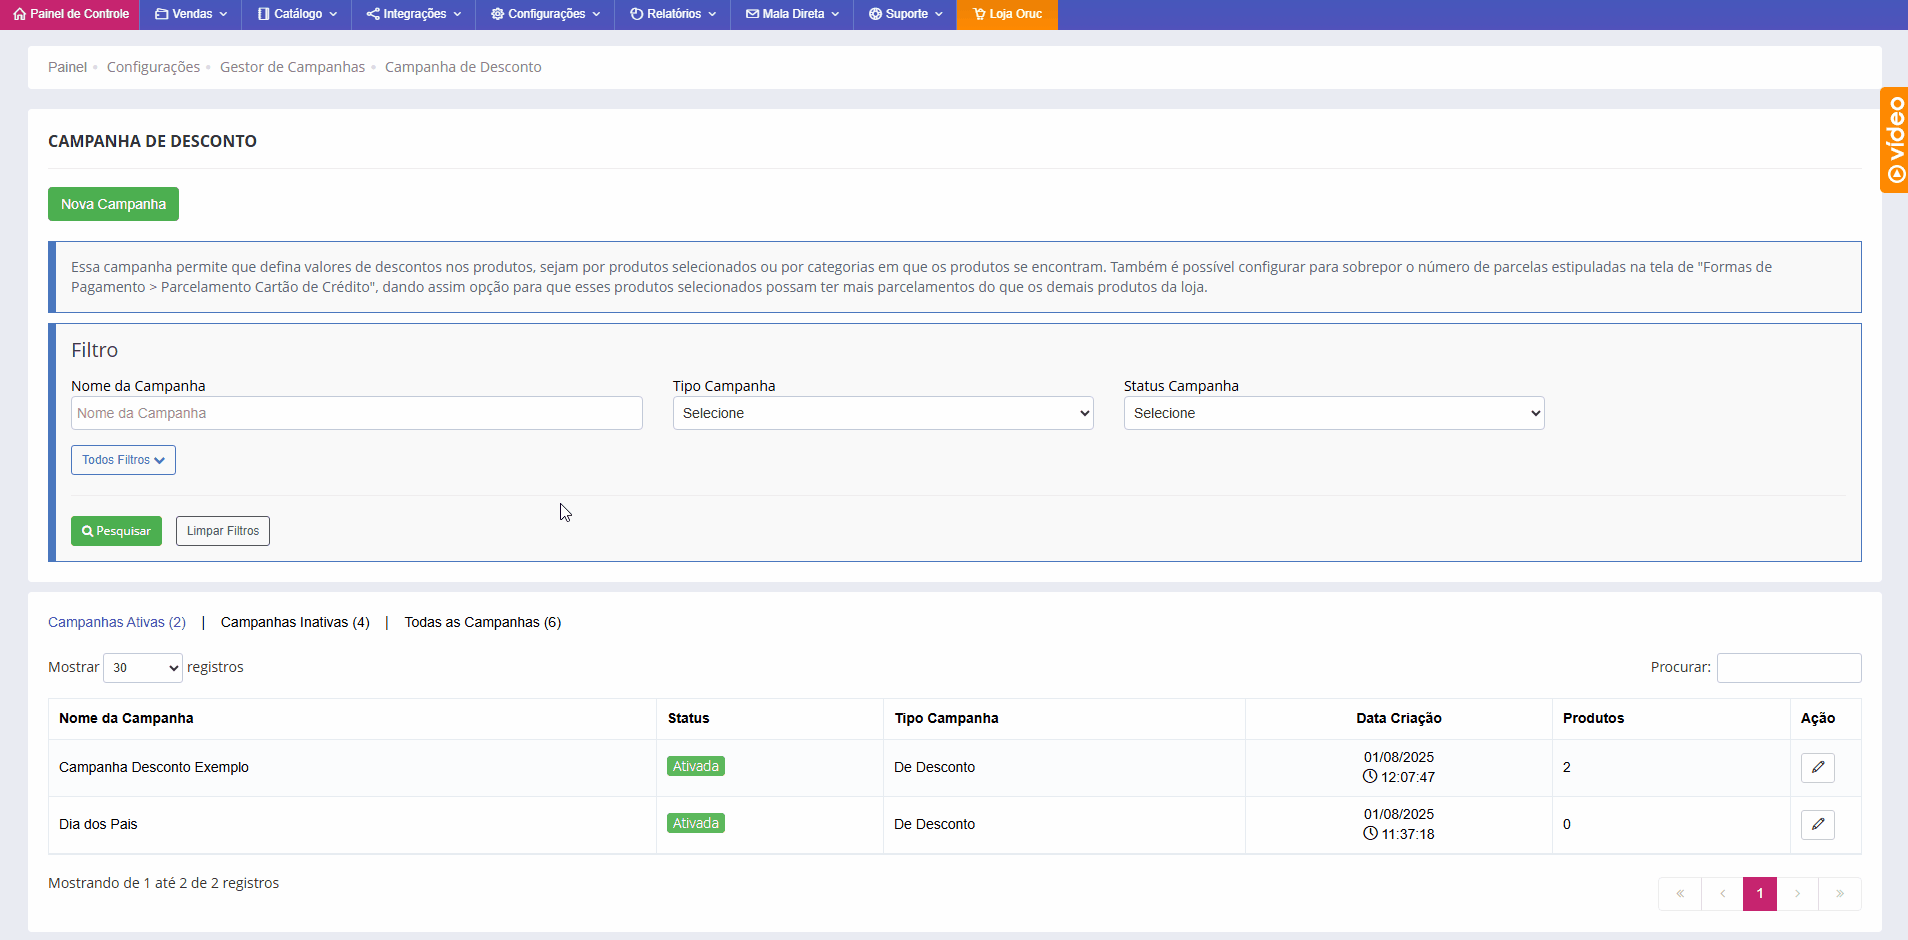Click the Nova Campanha button

113,204
